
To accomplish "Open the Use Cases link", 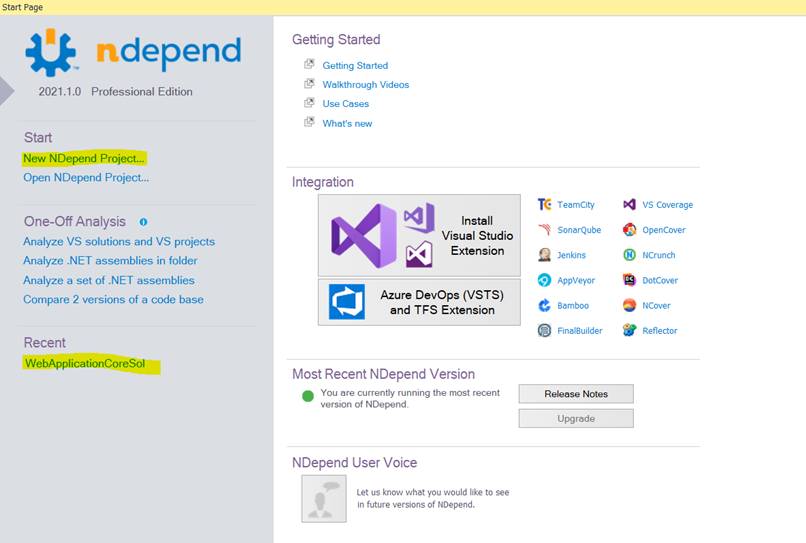I will [345, 104].
